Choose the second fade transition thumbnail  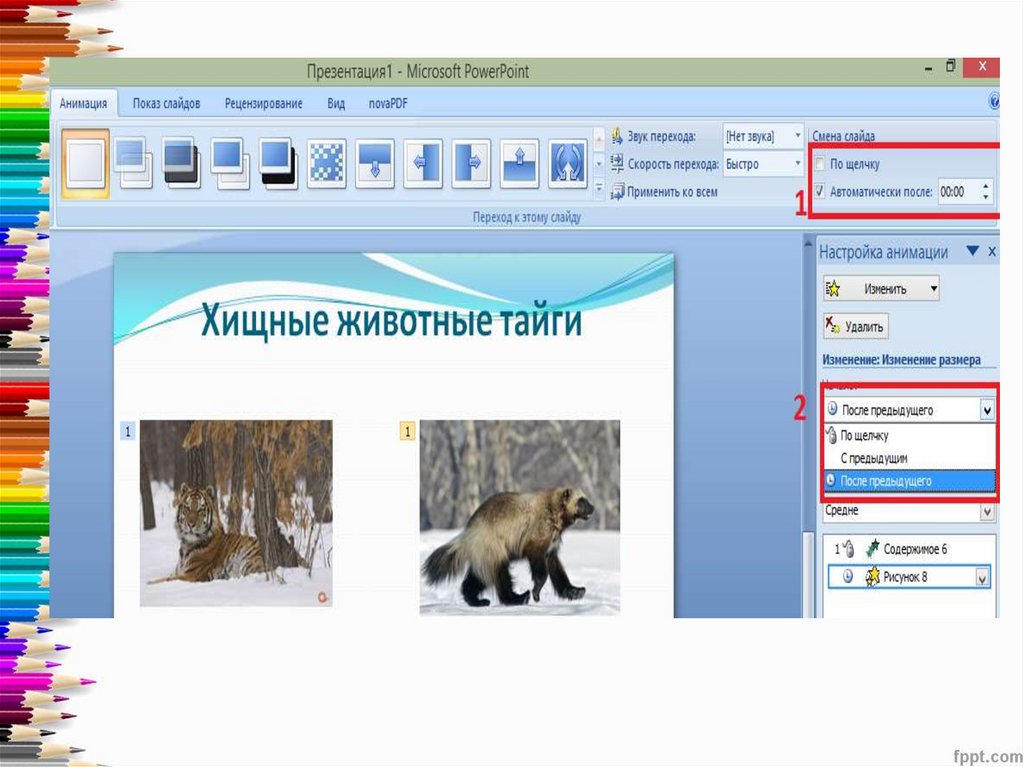133,163
